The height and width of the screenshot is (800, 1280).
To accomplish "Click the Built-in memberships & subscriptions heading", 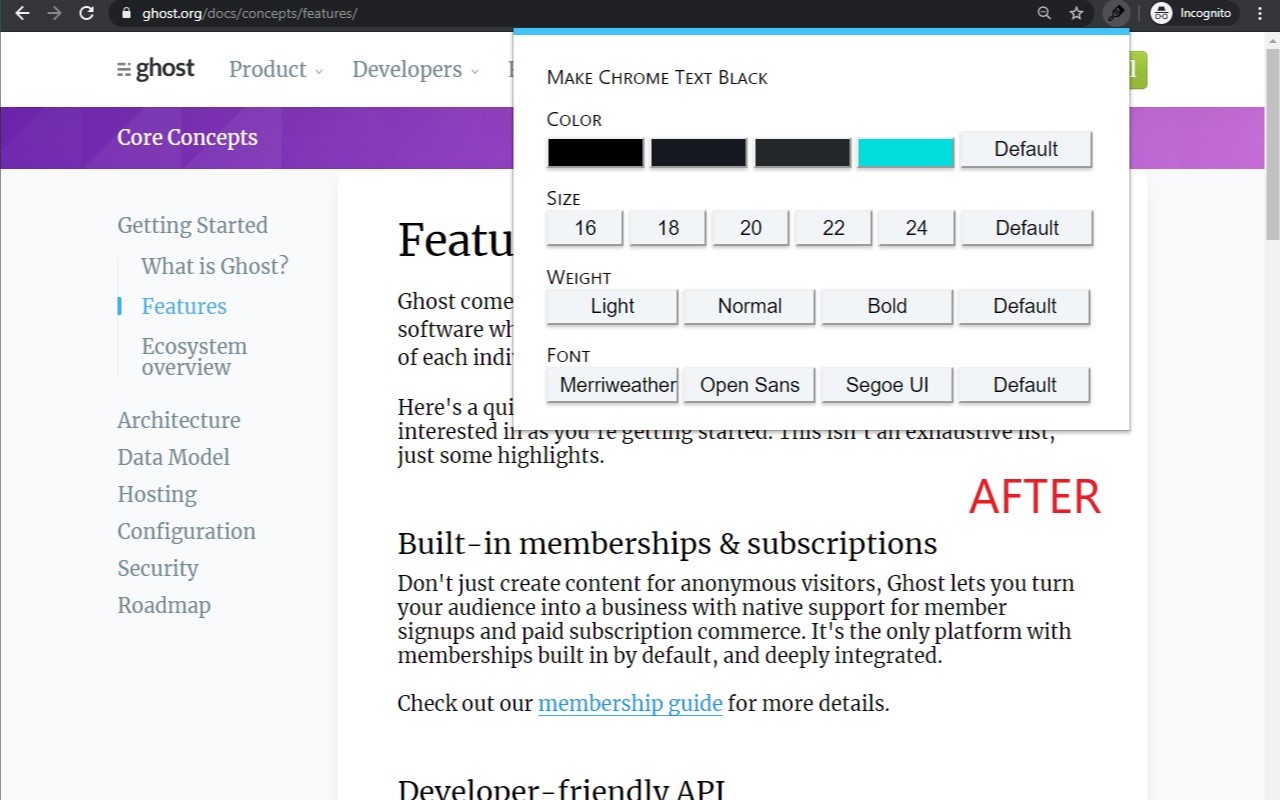I will pos(667,544).
